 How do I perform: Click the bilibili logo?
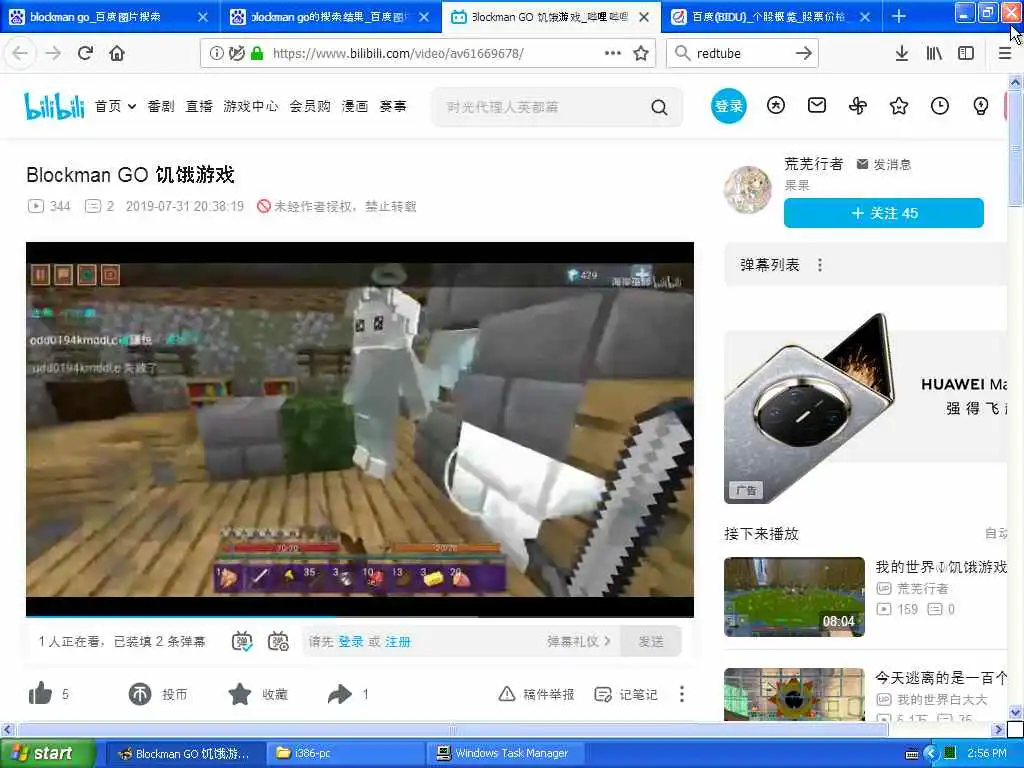(x=54, y=106)
